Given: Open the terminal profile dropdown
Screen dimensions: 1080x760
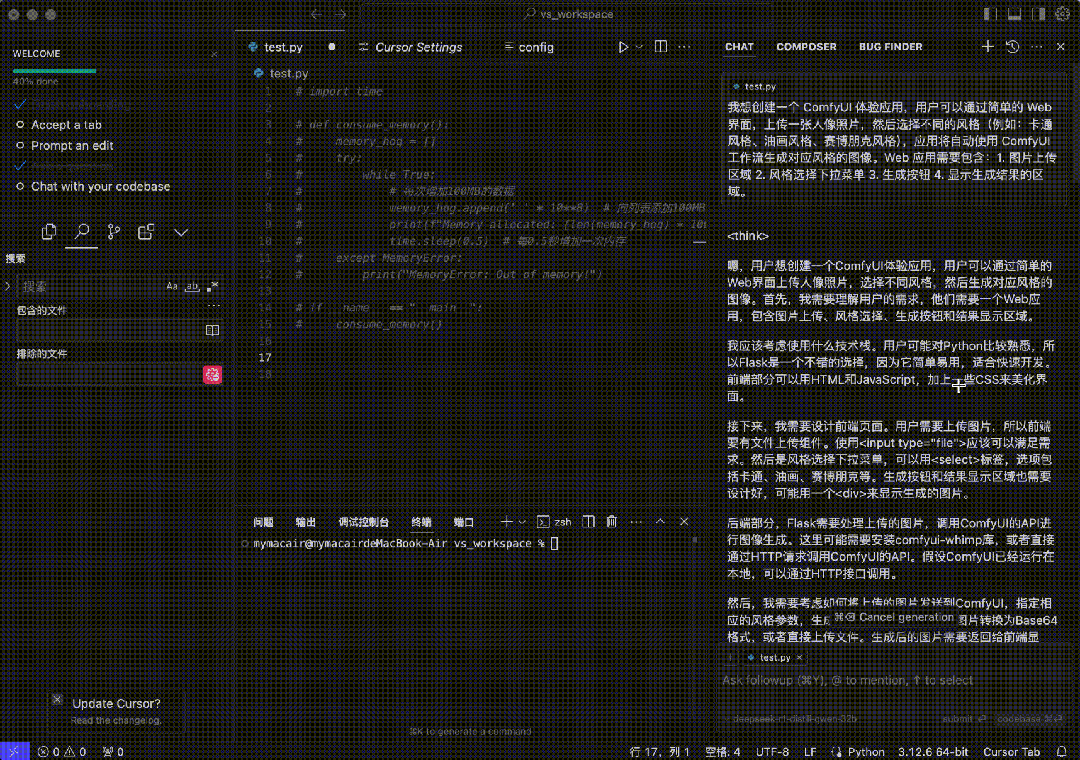Looking at the screenshot, I should [522, 521].
